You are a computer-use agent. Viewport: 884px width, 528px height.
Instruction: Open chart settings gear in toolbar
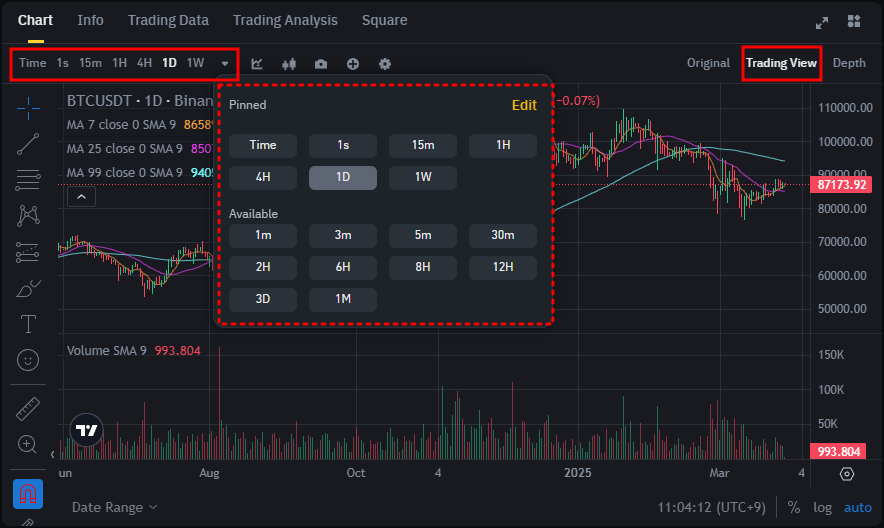tap(385, 64)
